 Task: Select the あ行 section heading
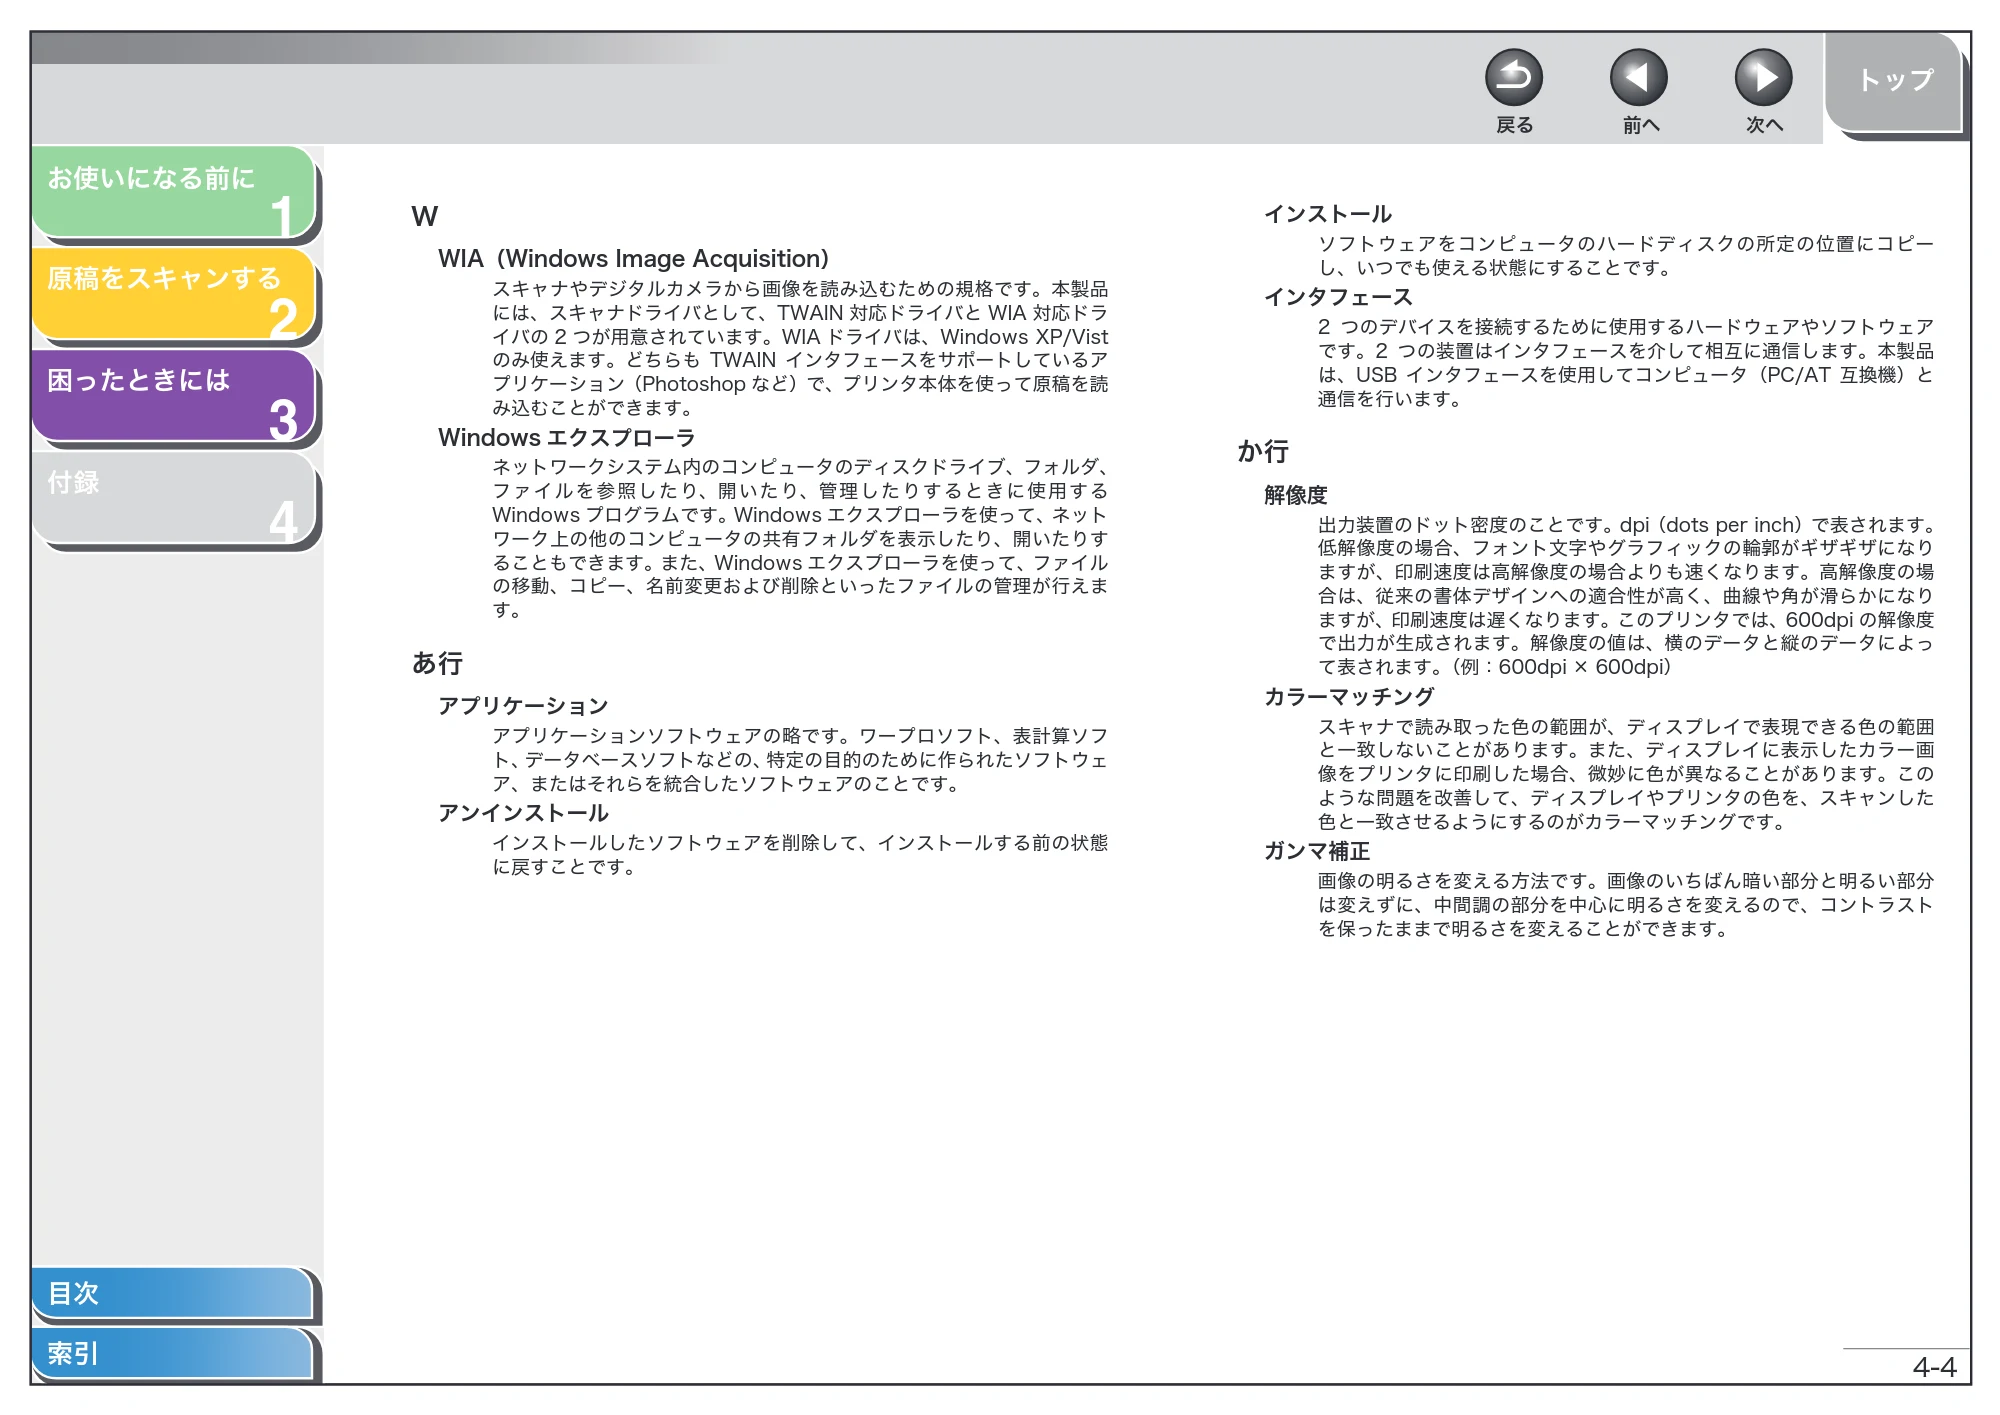tap(437, 663)
